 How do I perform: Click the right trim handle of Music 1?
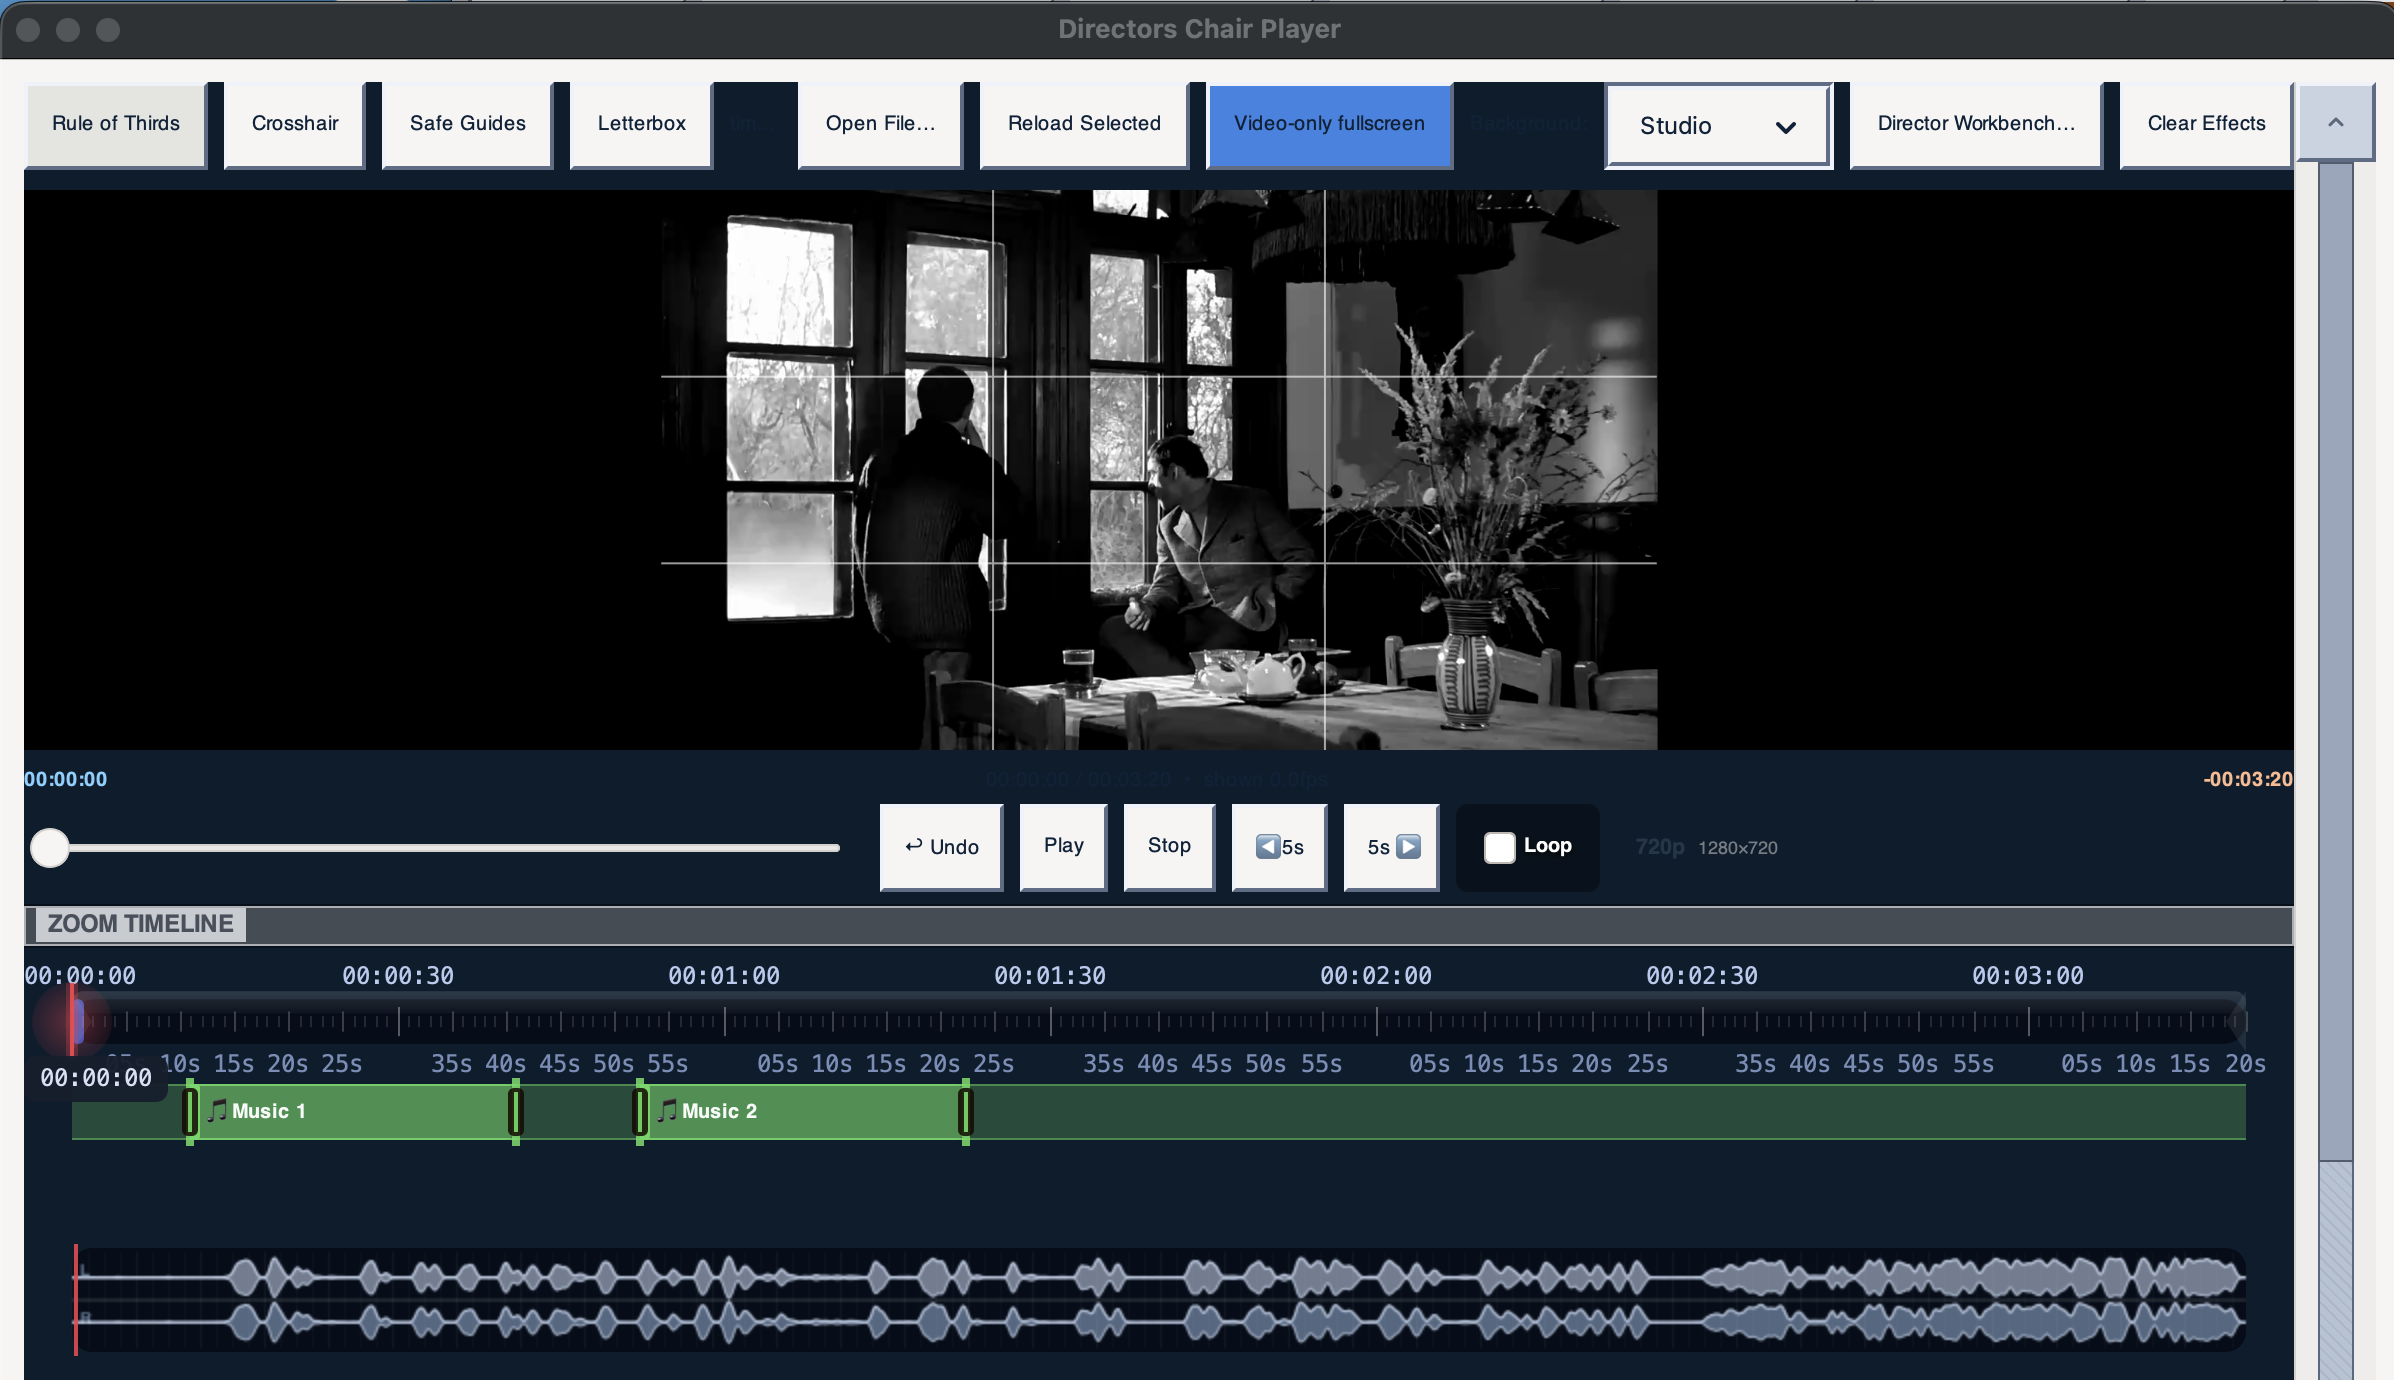pyautogui.click(x=516, y=1112)
